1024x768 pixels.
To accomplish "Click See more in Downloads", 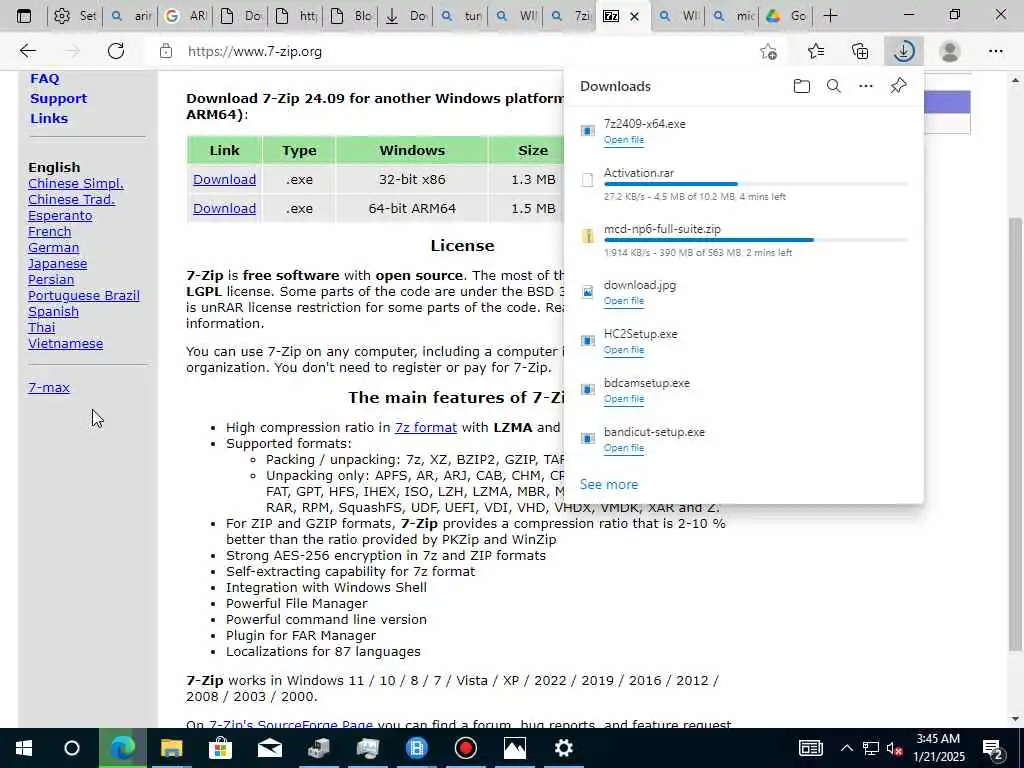I will pos(609,485).
